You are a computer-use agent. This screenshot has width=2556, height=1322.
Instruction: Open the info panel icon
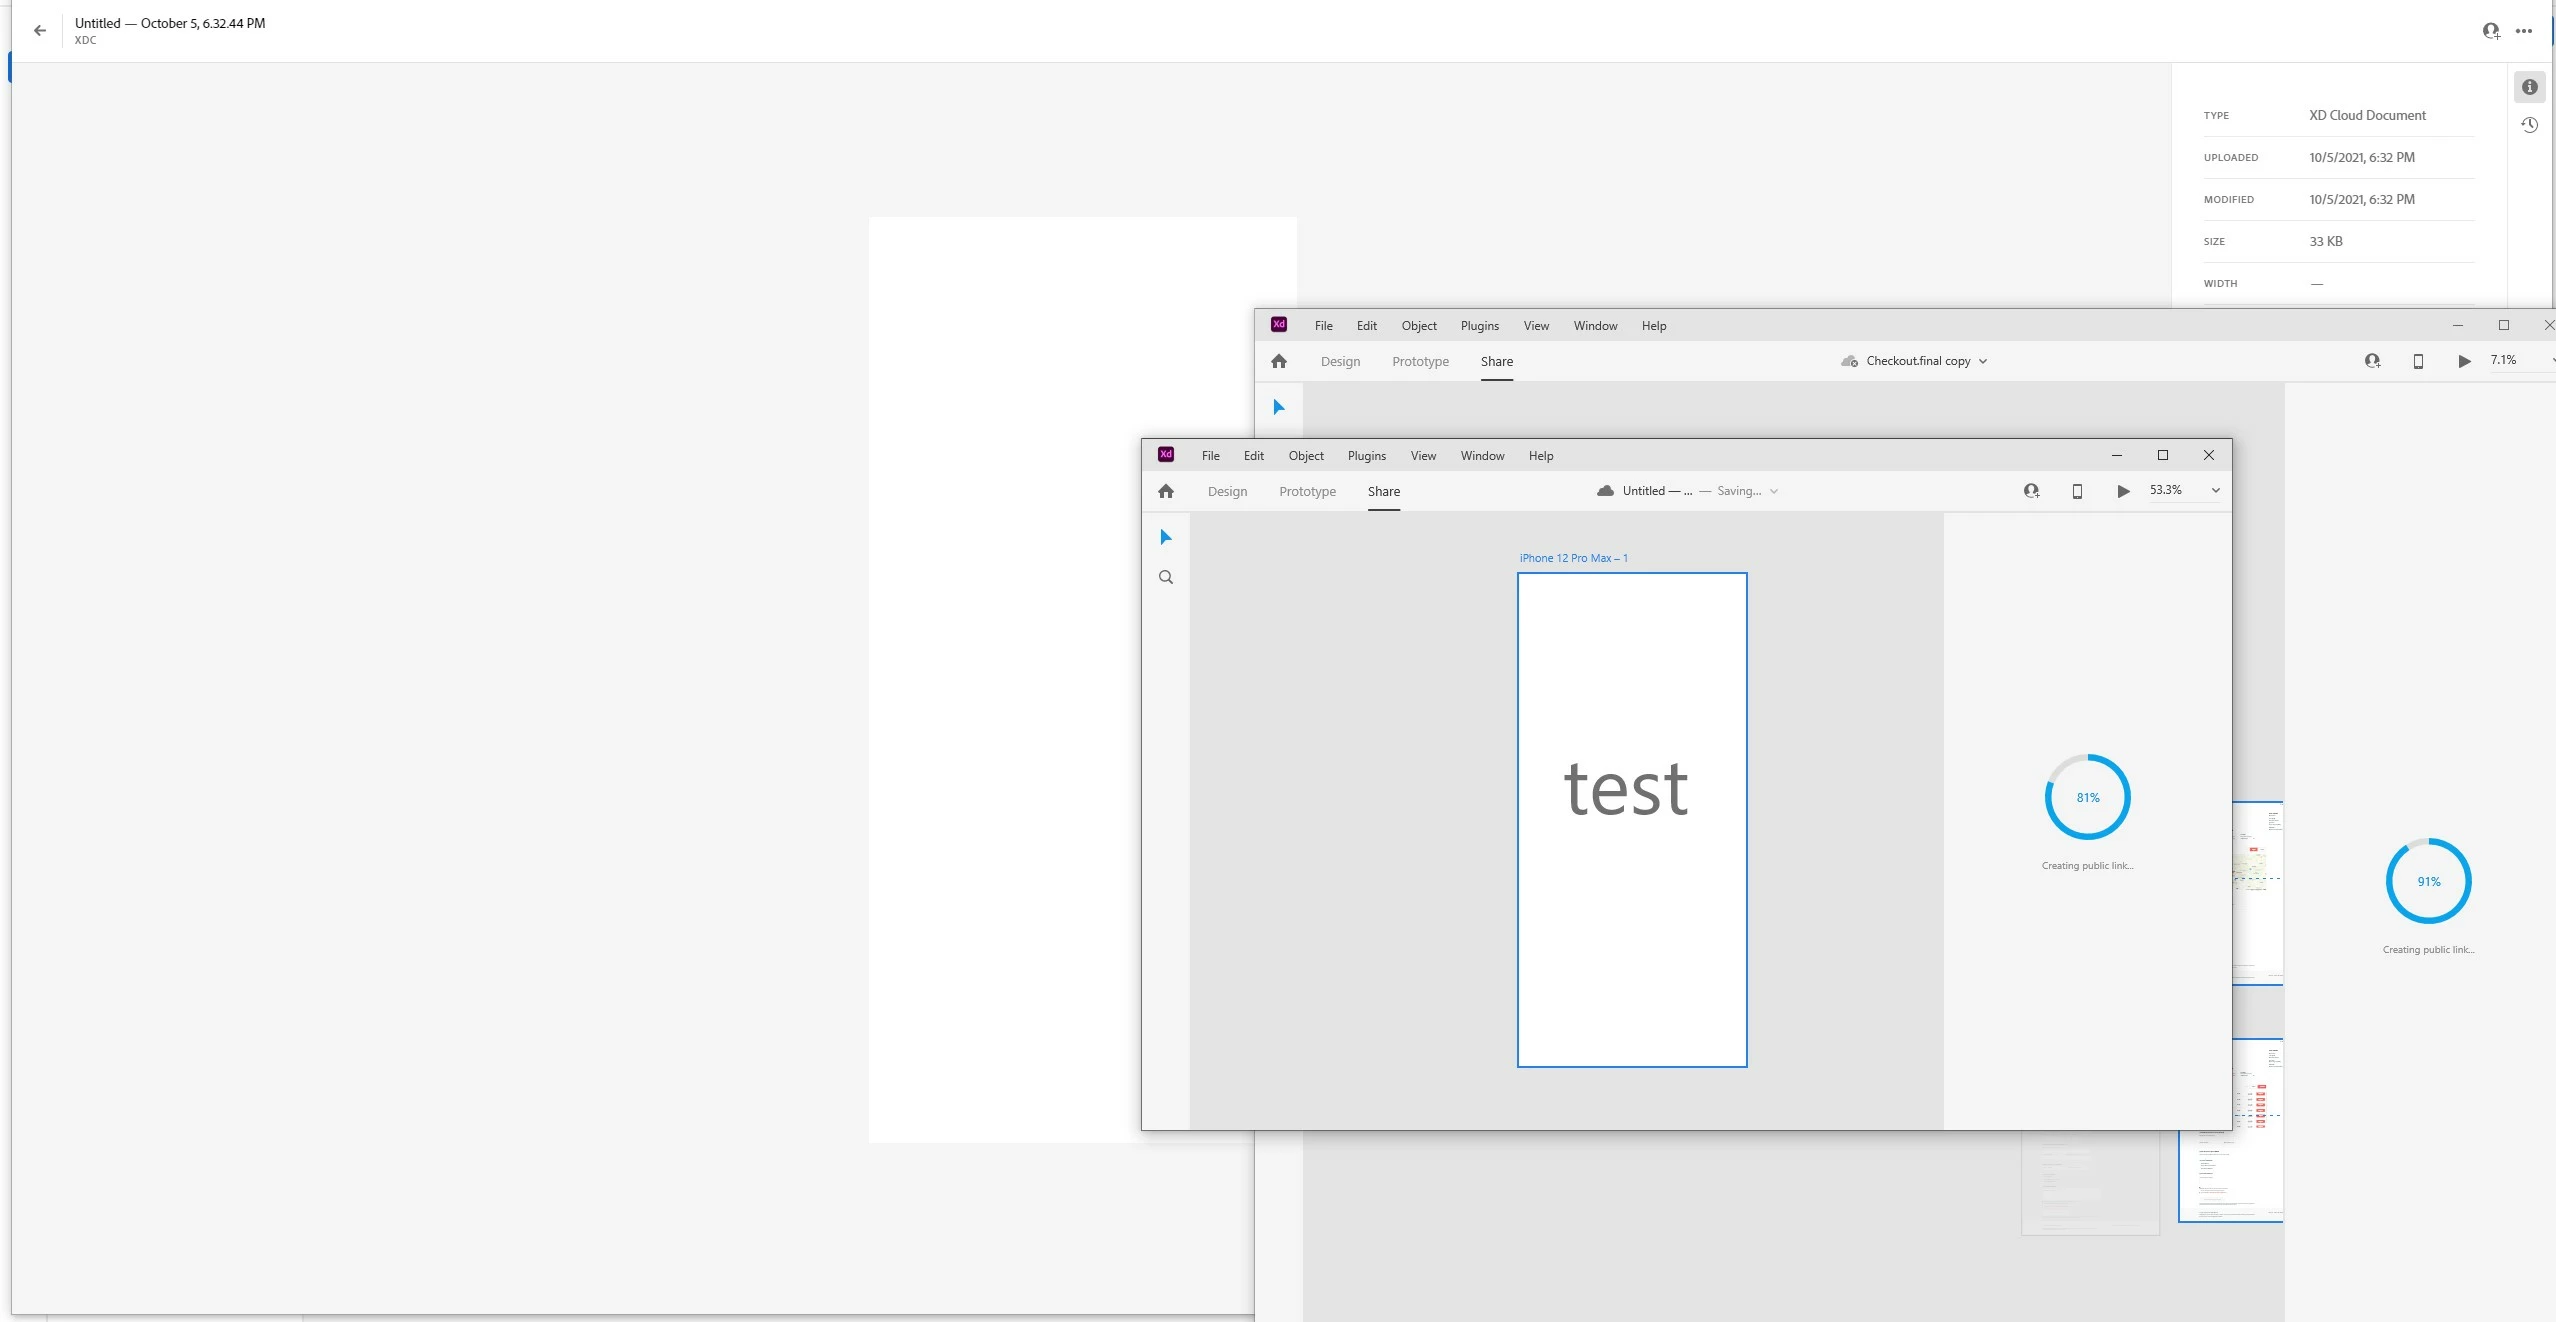point(2529,87)
